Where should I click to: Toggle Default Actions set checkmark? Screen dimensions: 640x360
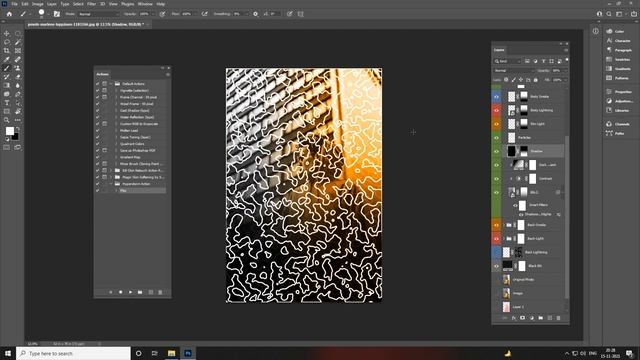coord(98,84)
